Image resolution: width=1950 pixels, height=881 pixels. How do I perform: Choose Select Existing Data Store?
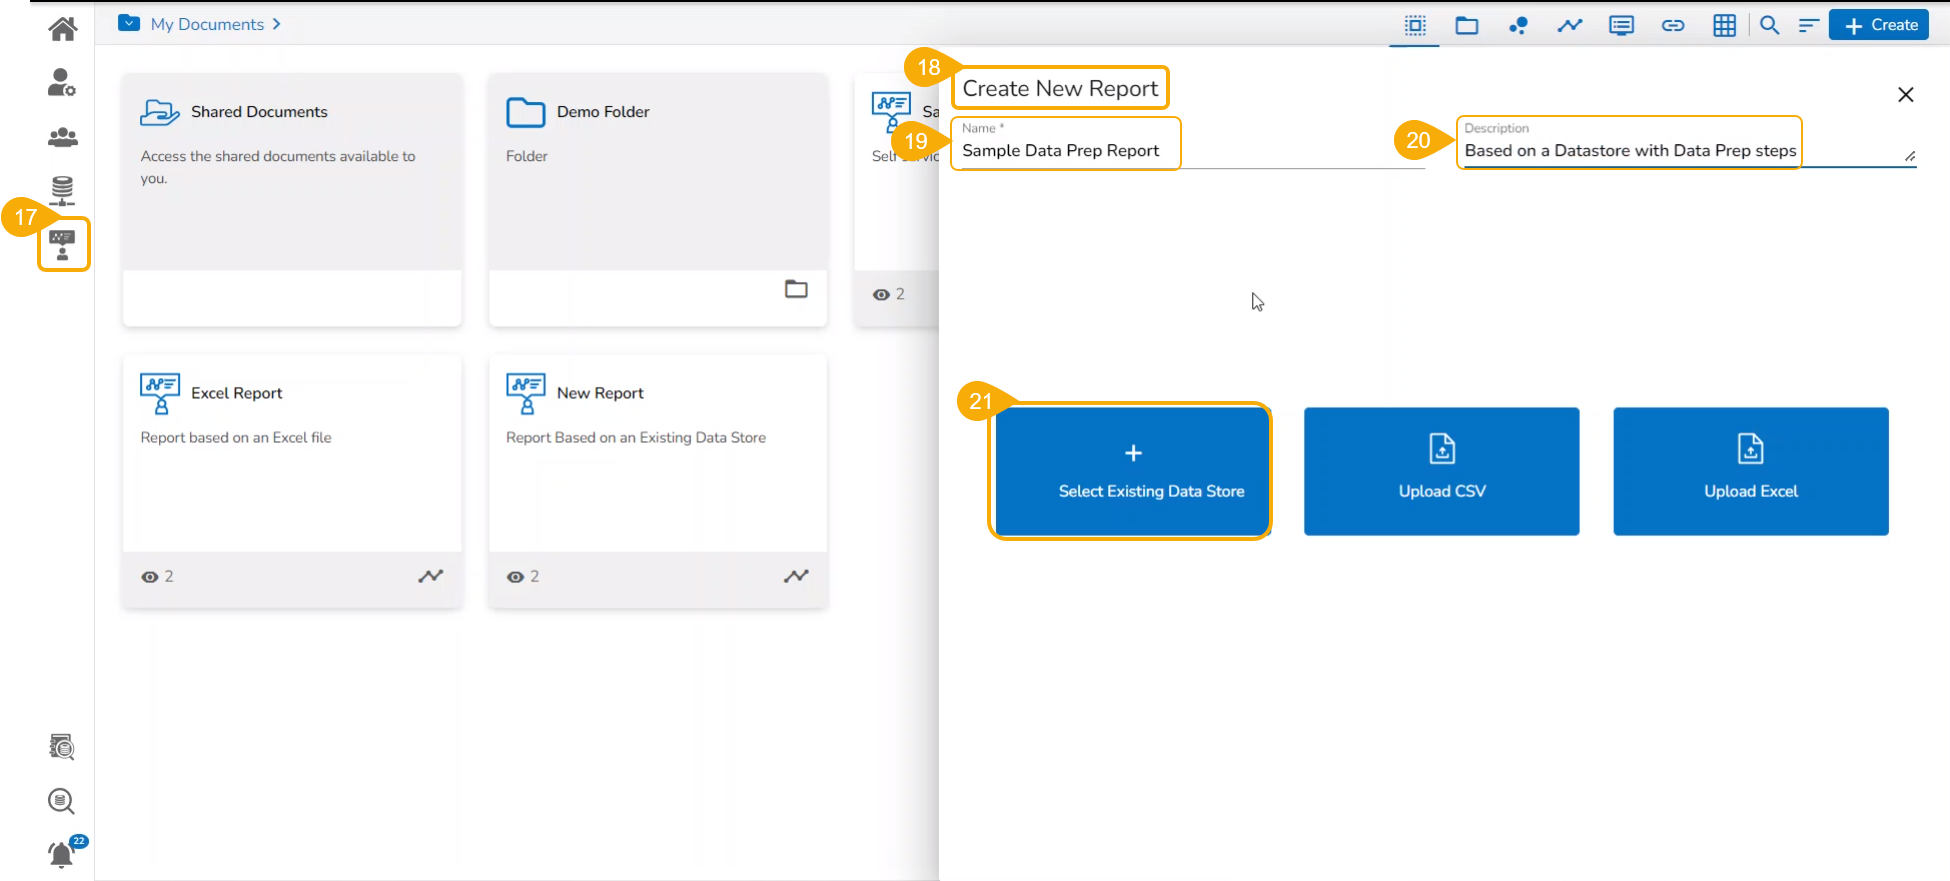(1133, 471)
